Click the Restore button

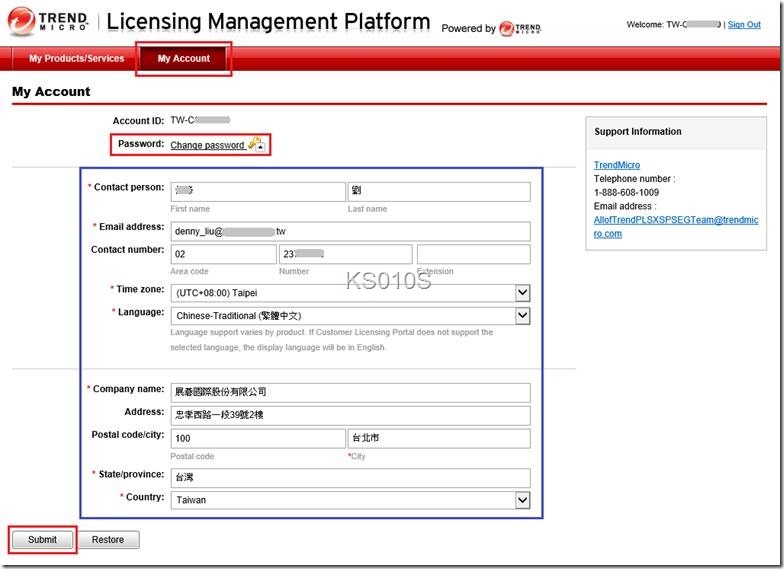pyautogui.click(x=108, y=540)
